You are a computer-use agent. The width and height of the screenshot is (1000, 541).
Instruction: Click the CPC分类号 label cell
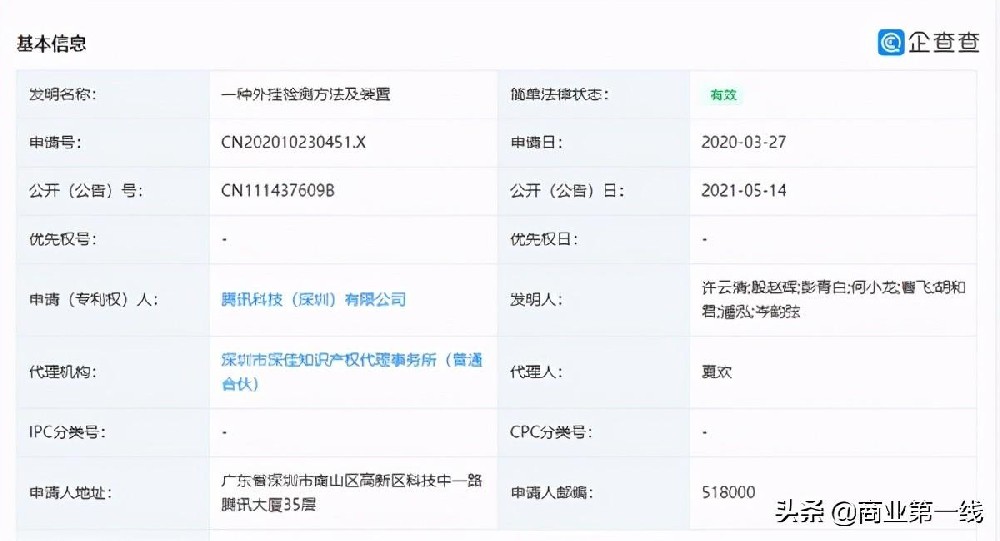tap(594, 432)
